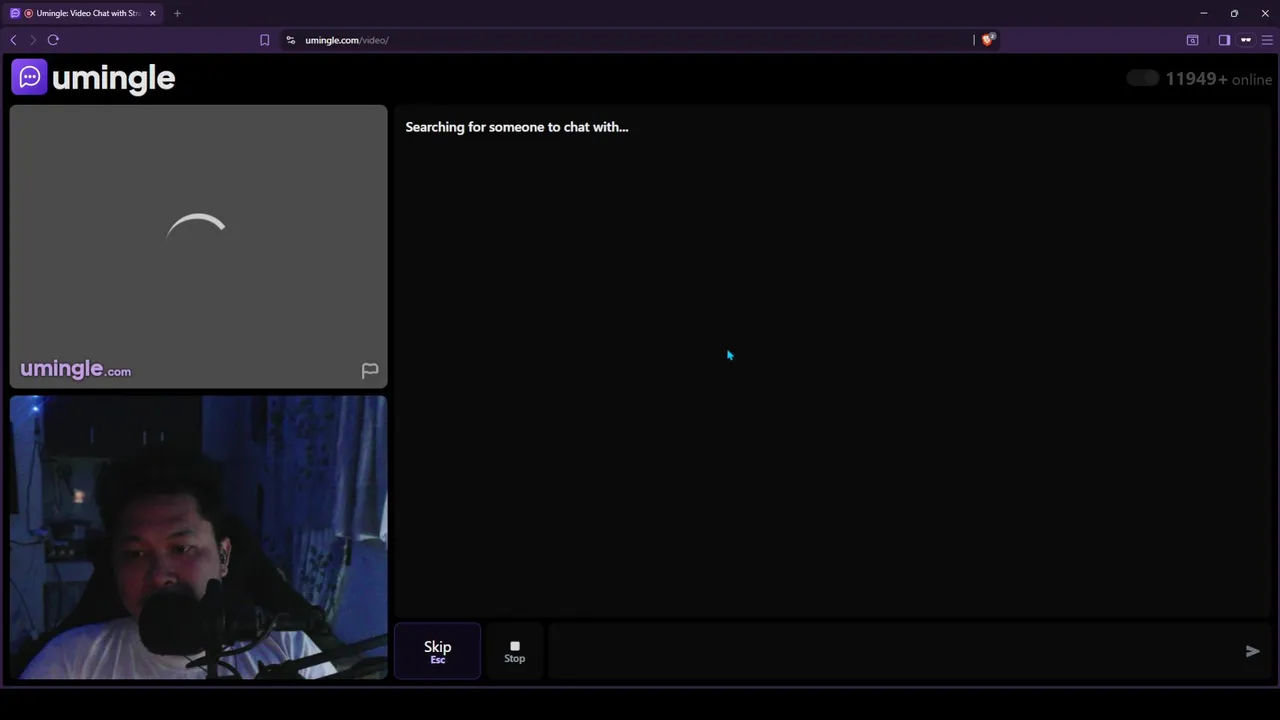
Task: Click the umingle logo in header
Action: (x=93, y=78)
